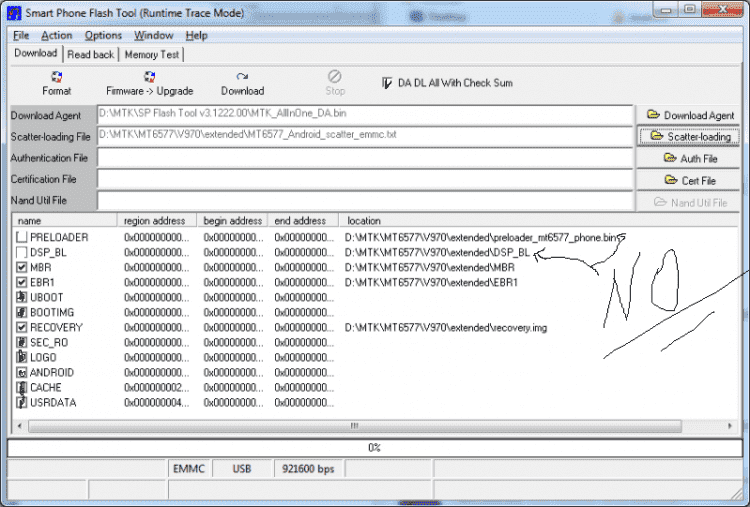Click the Download Agent browse button

coord(690,115)
